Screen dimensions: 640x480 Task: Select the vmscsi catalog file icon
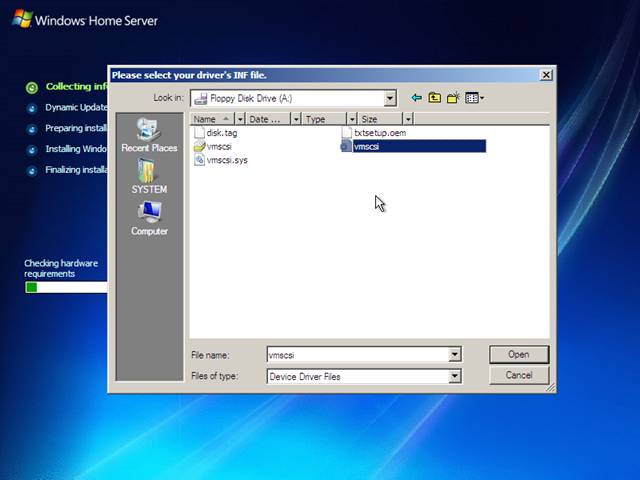coord(199,146)
